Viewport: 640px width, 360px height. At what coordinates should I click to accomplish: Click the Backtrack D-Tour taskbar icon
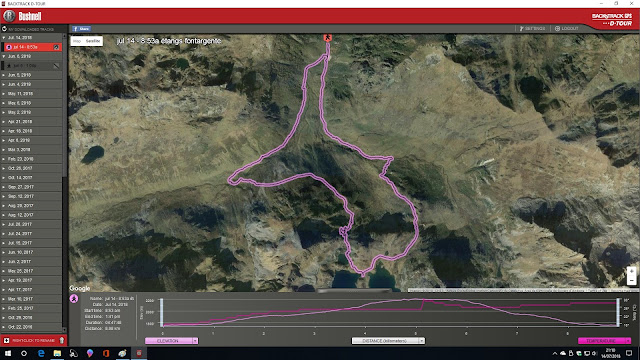[139, 353]
